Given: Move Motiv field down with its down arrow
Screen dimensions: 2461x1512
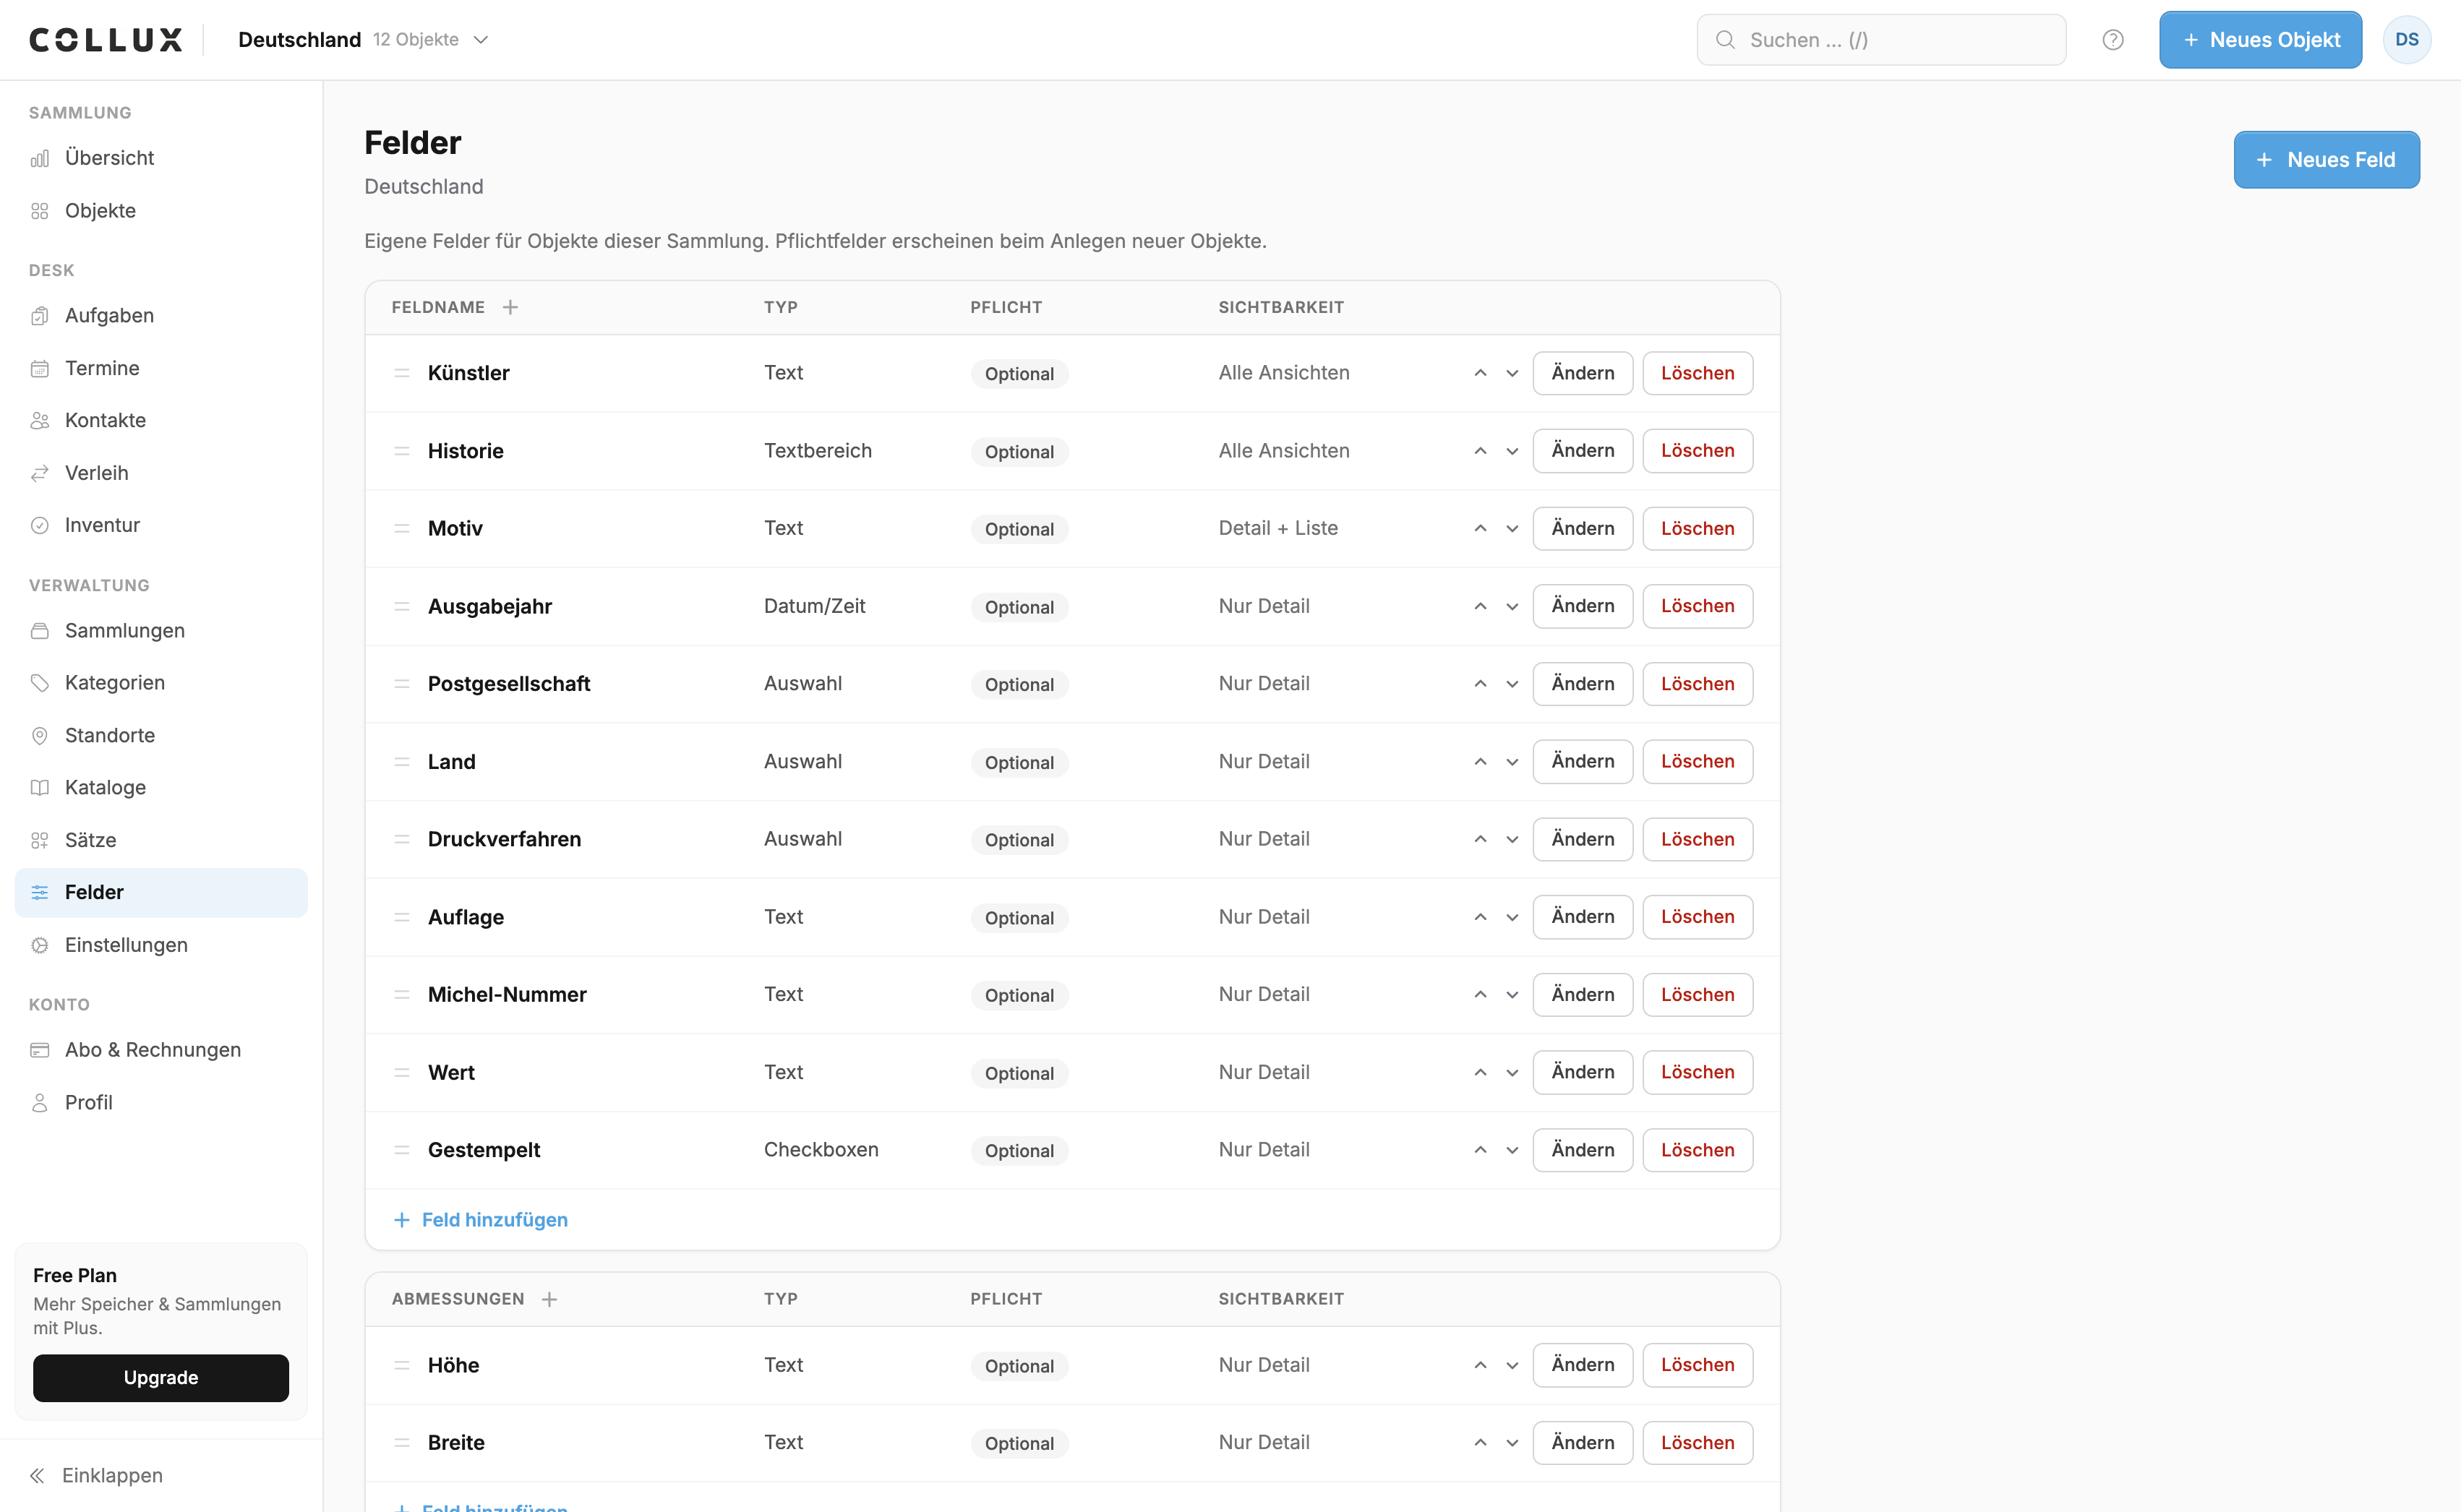Looking at the screenshot, I should [x=1512, y=528].
